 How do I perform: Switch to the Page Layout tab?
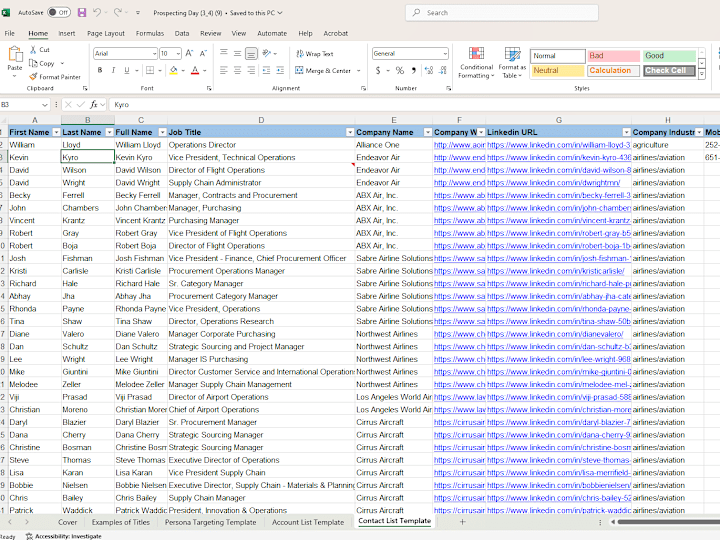click(x=106, y=34)
